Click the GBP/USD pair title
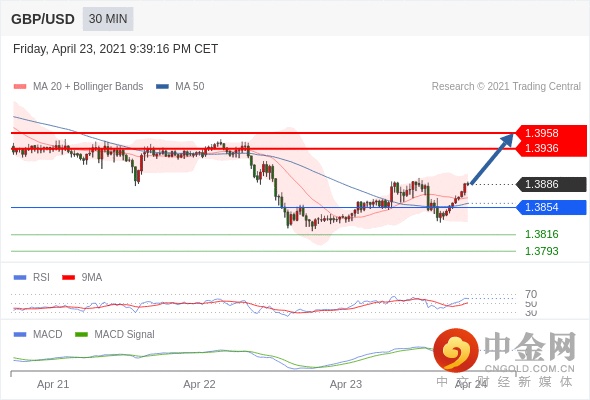The height and width of the screenshot is (400, 590). point(43,19)
